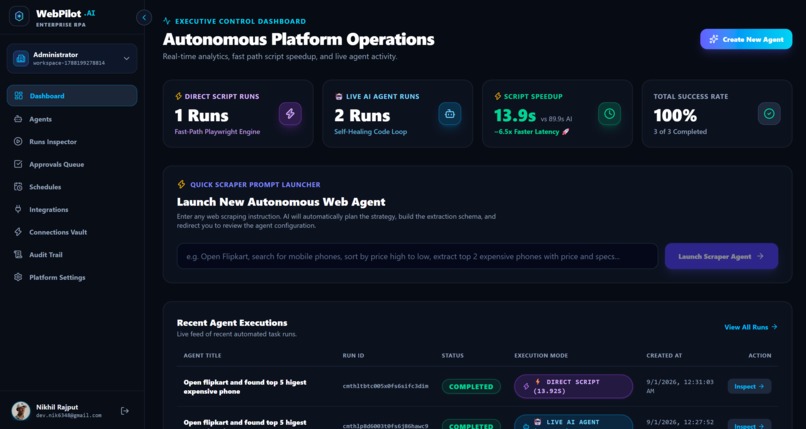Open the Integrations page
This screenshot has height=429, width=806.
(x=72, y=210)
